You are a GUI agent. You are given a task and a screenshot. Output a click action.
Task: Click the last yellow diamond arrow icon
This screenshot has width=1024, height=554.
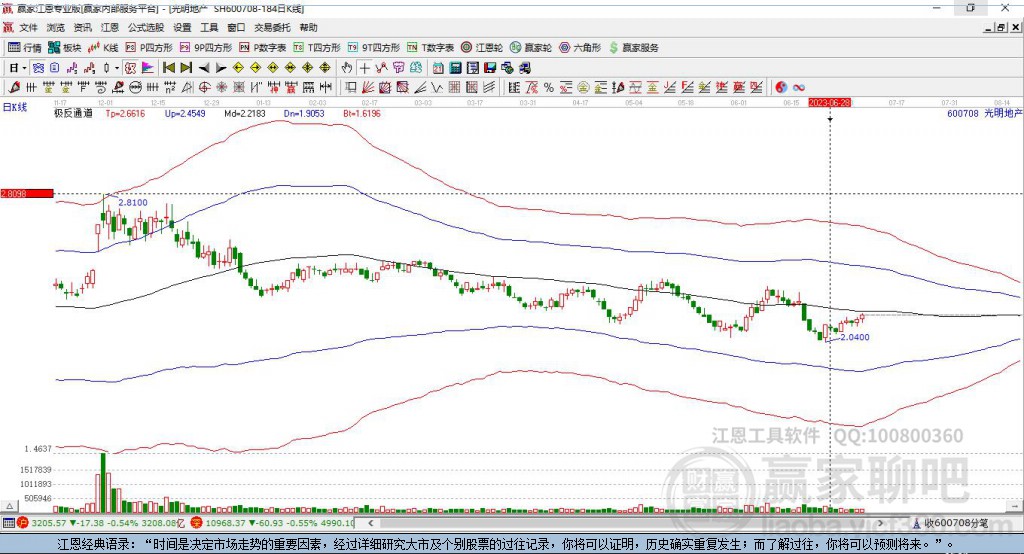[x=325, y=68]
